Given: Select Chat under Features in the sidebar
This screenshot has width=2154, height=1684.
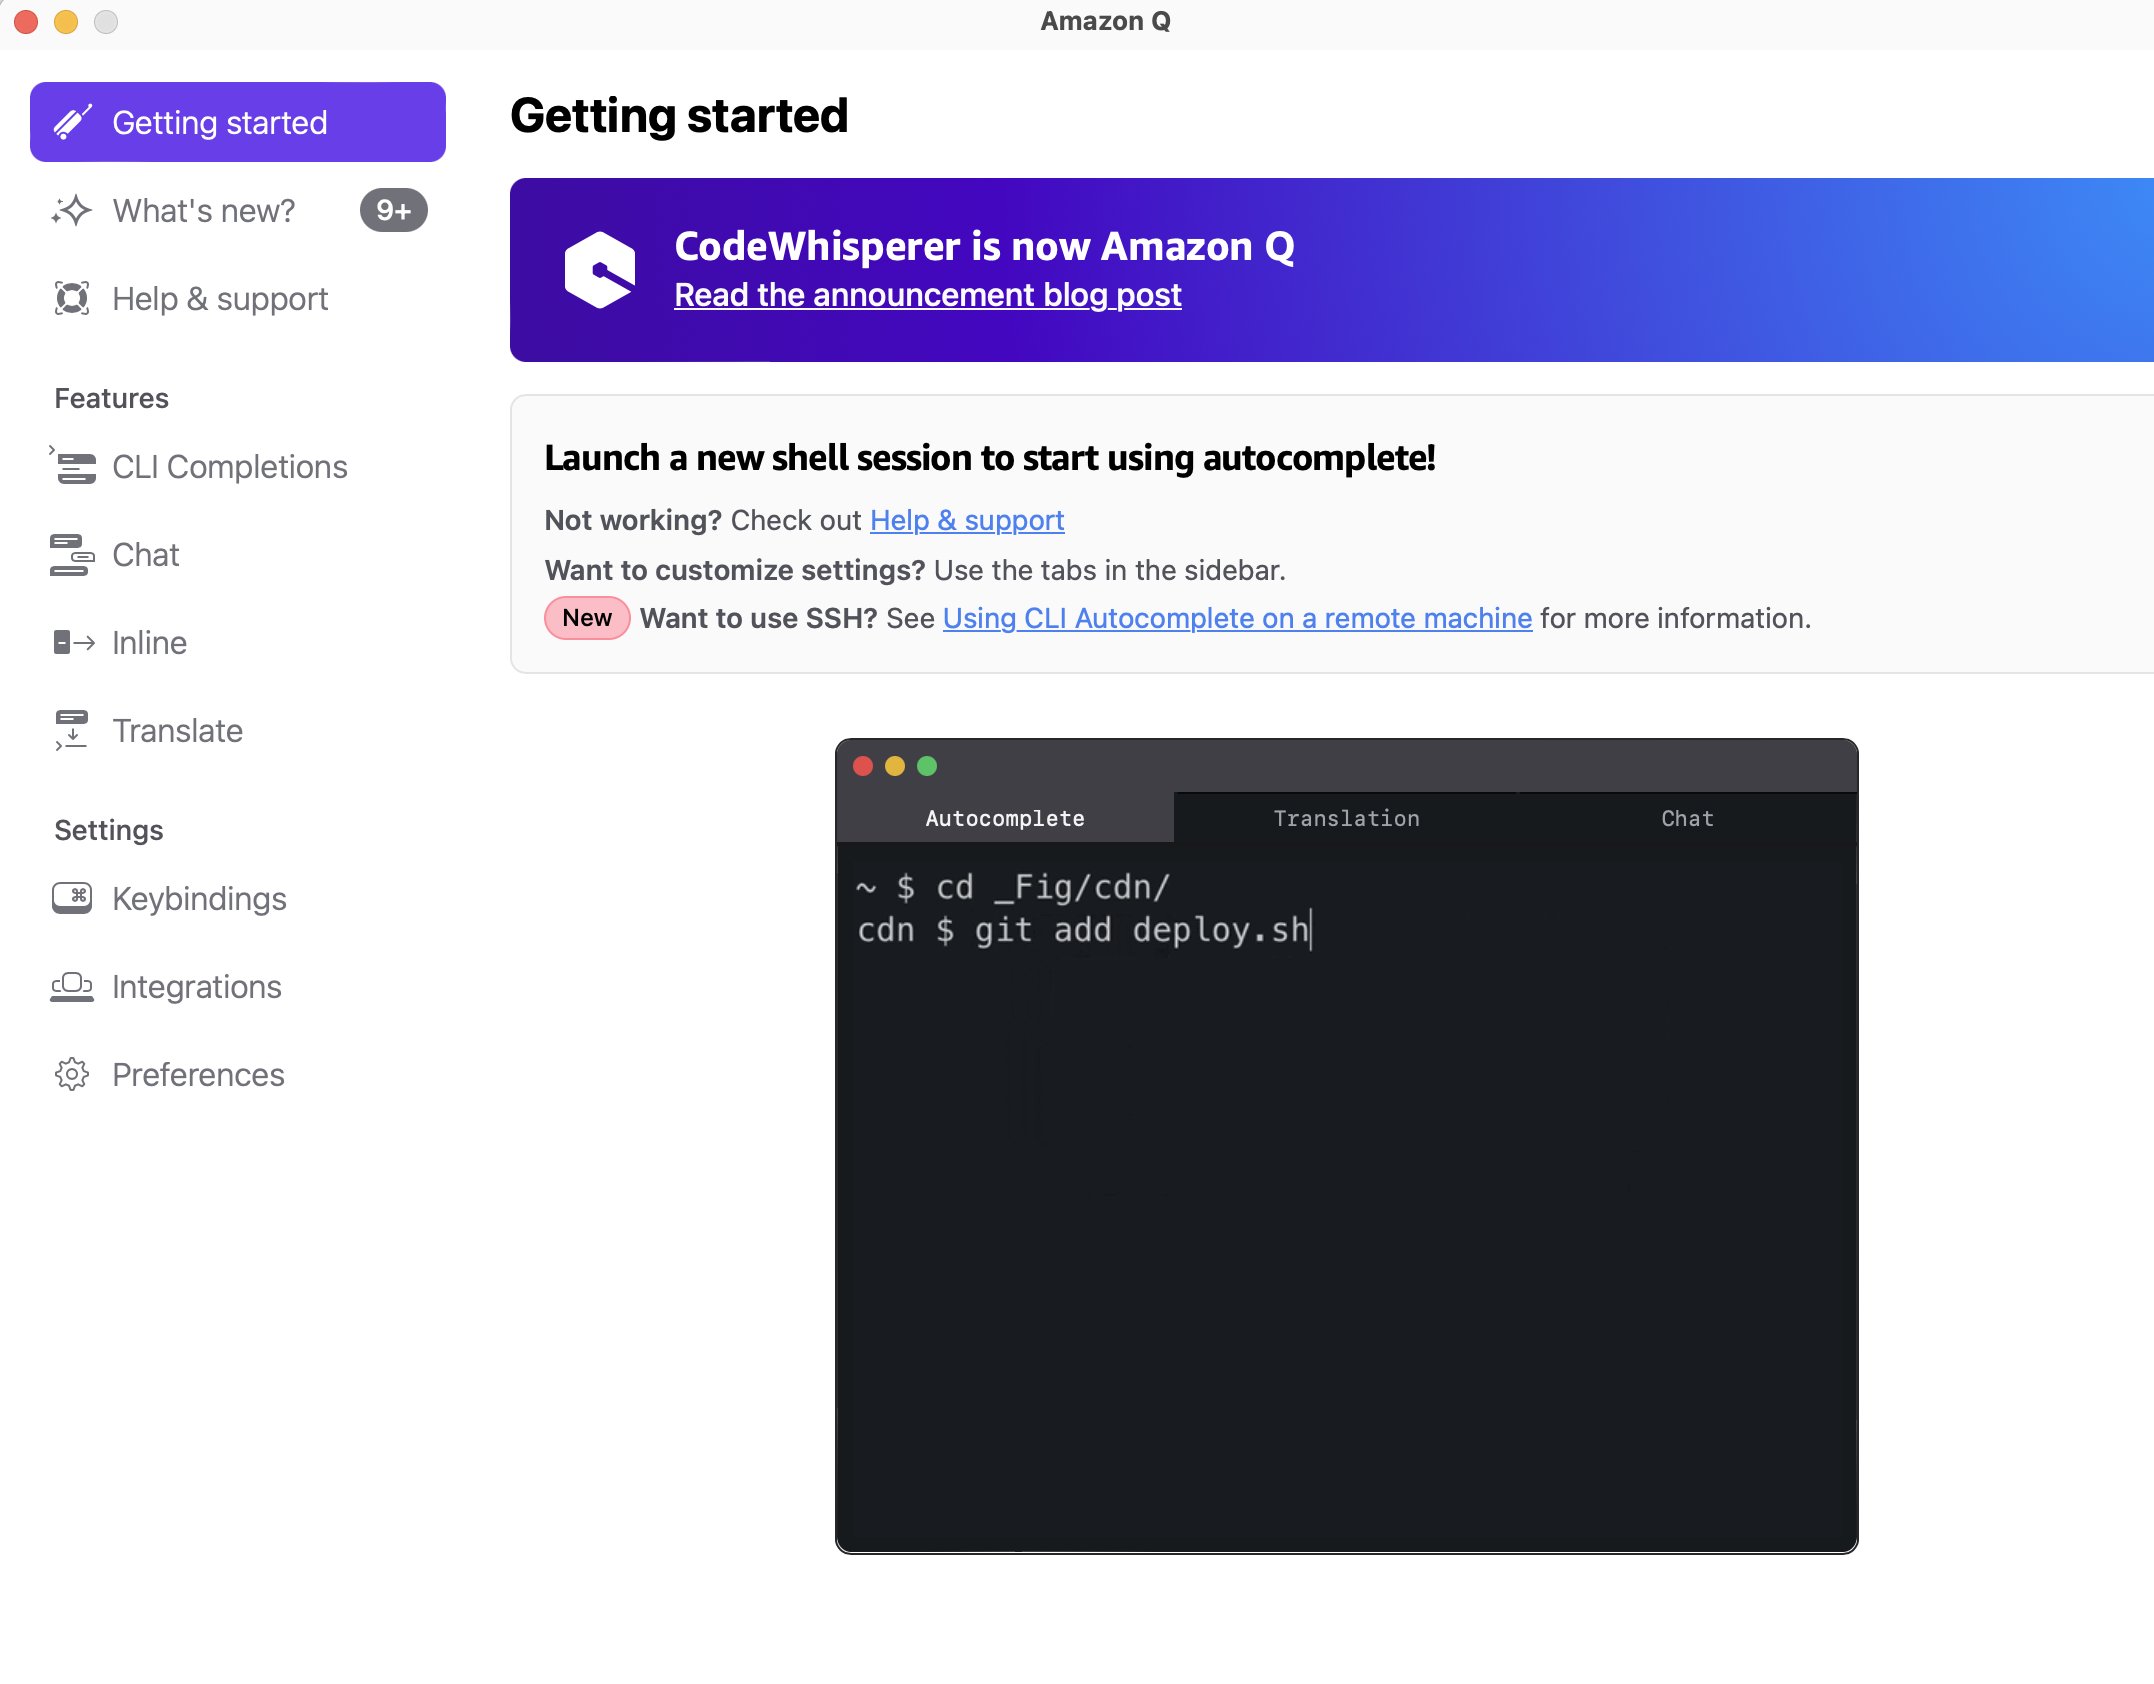Looking at the screenshot, I should 238,554.
